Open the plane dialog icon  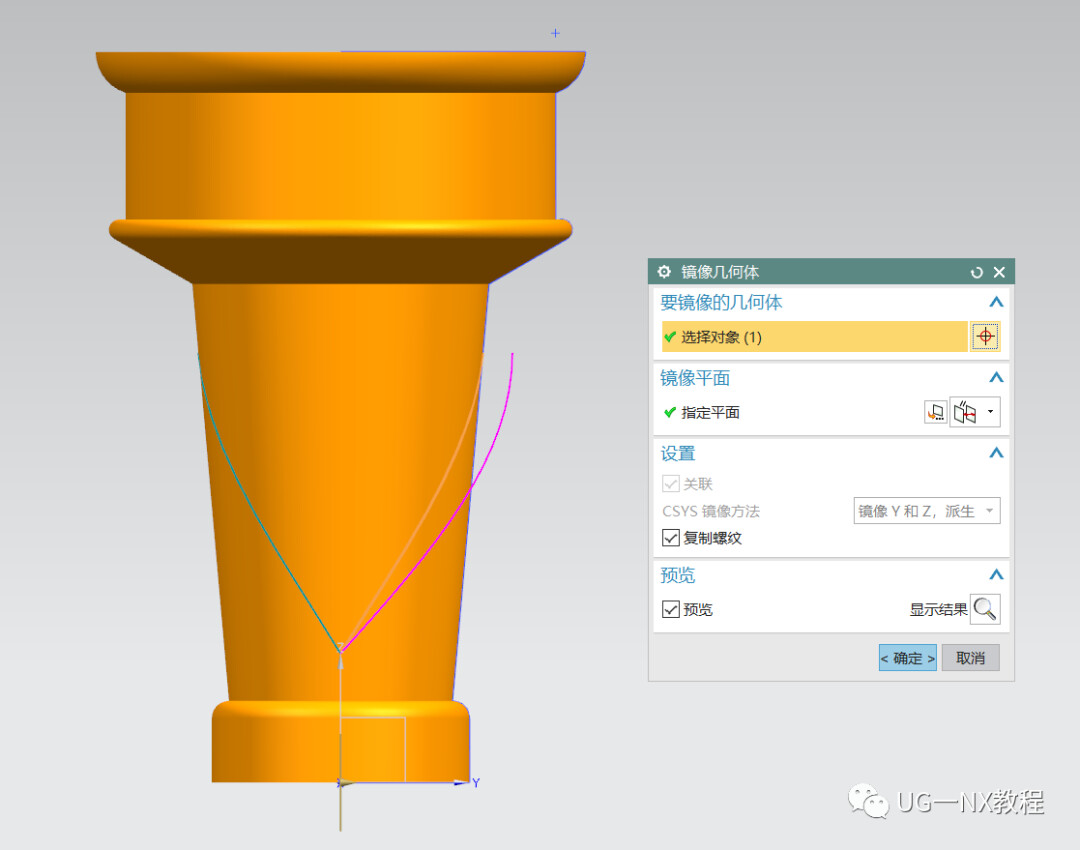point(935,413)
